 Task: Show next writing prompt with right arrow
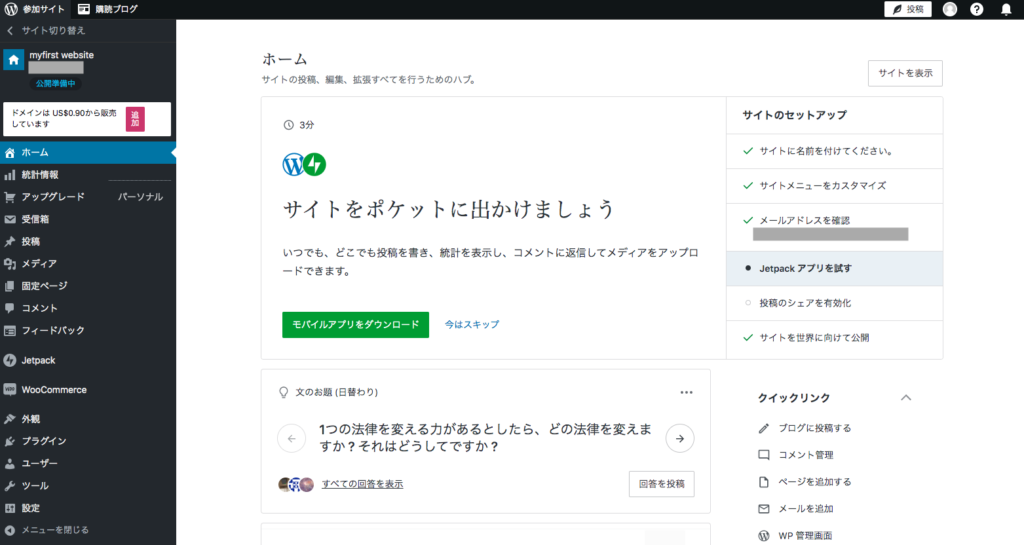coord(680,438)
